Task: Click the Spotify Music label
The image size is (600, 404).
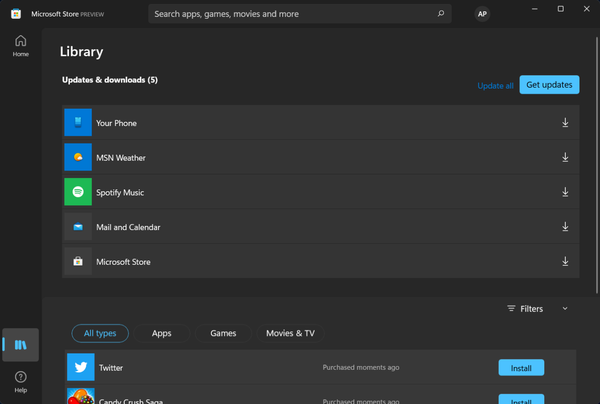Action: click(x=120, y=192)
